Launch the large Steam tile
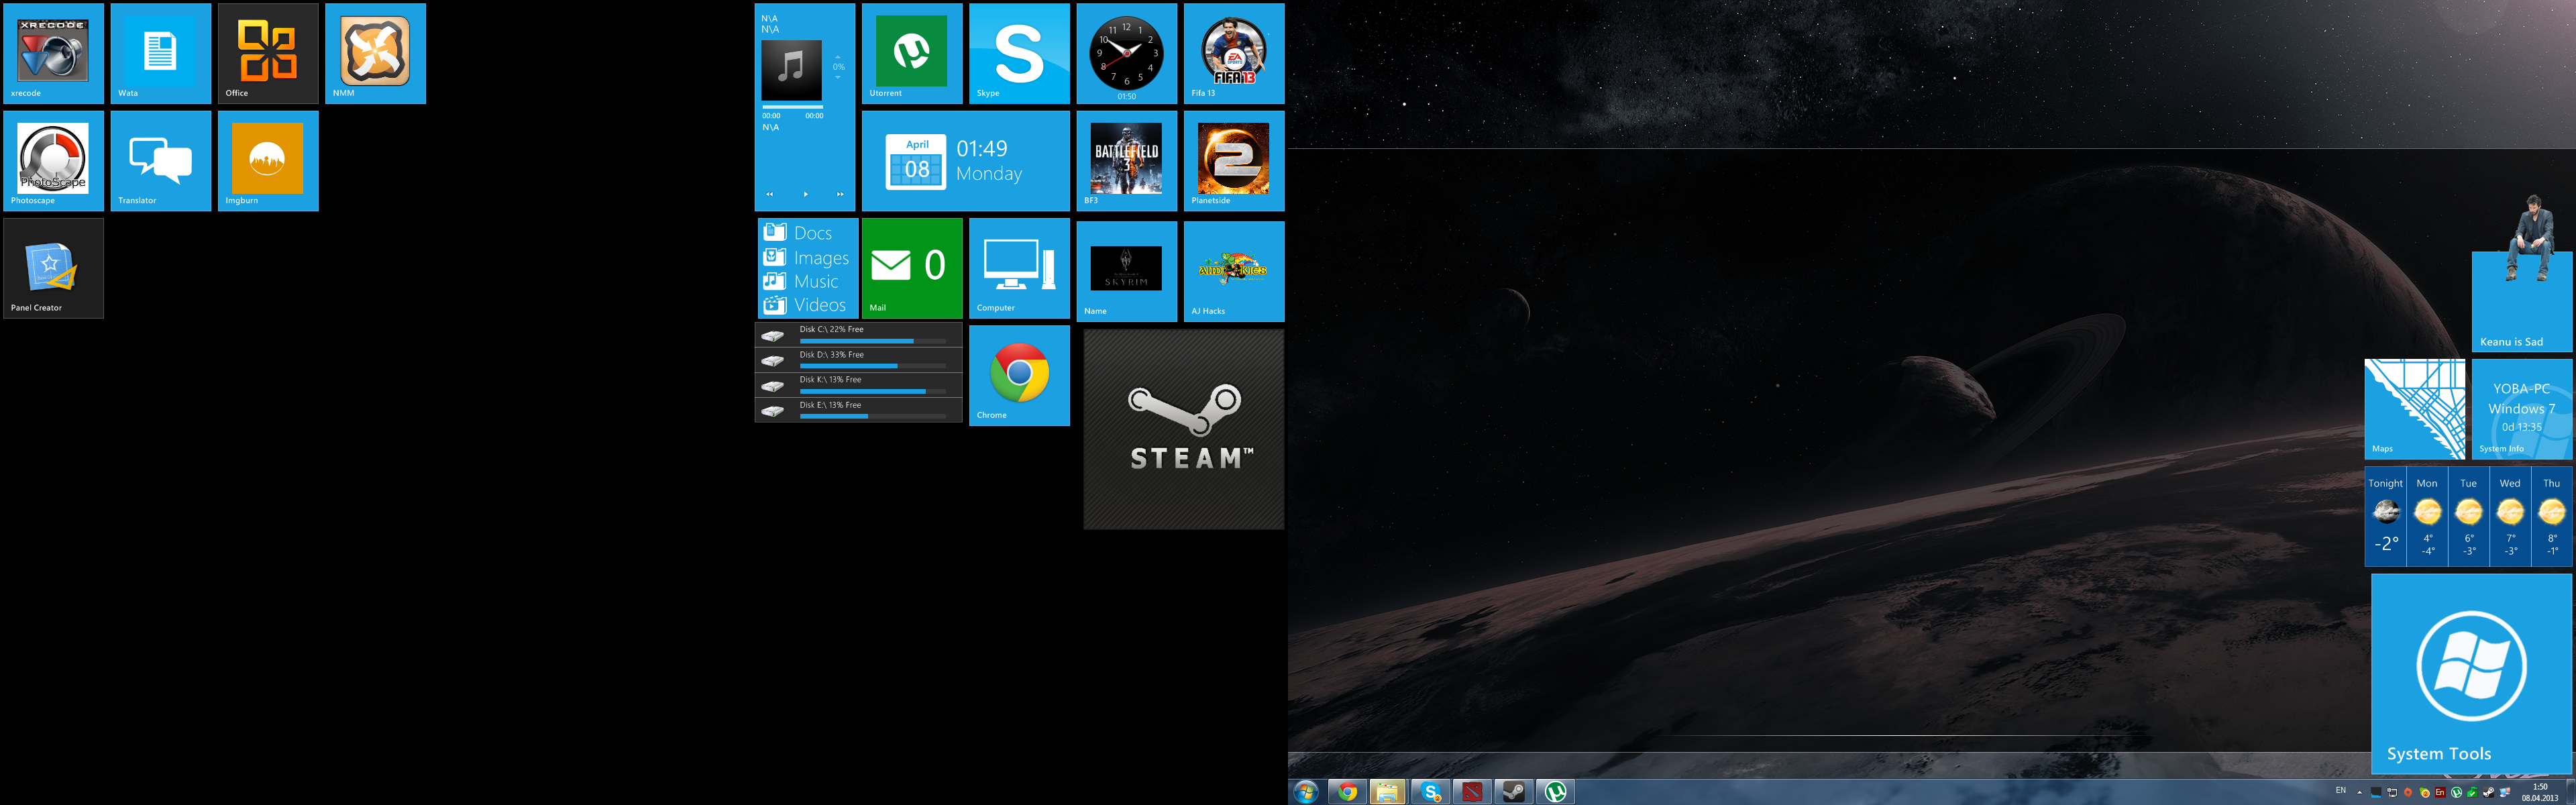Screen dimensions: 2576x805 1184,429
